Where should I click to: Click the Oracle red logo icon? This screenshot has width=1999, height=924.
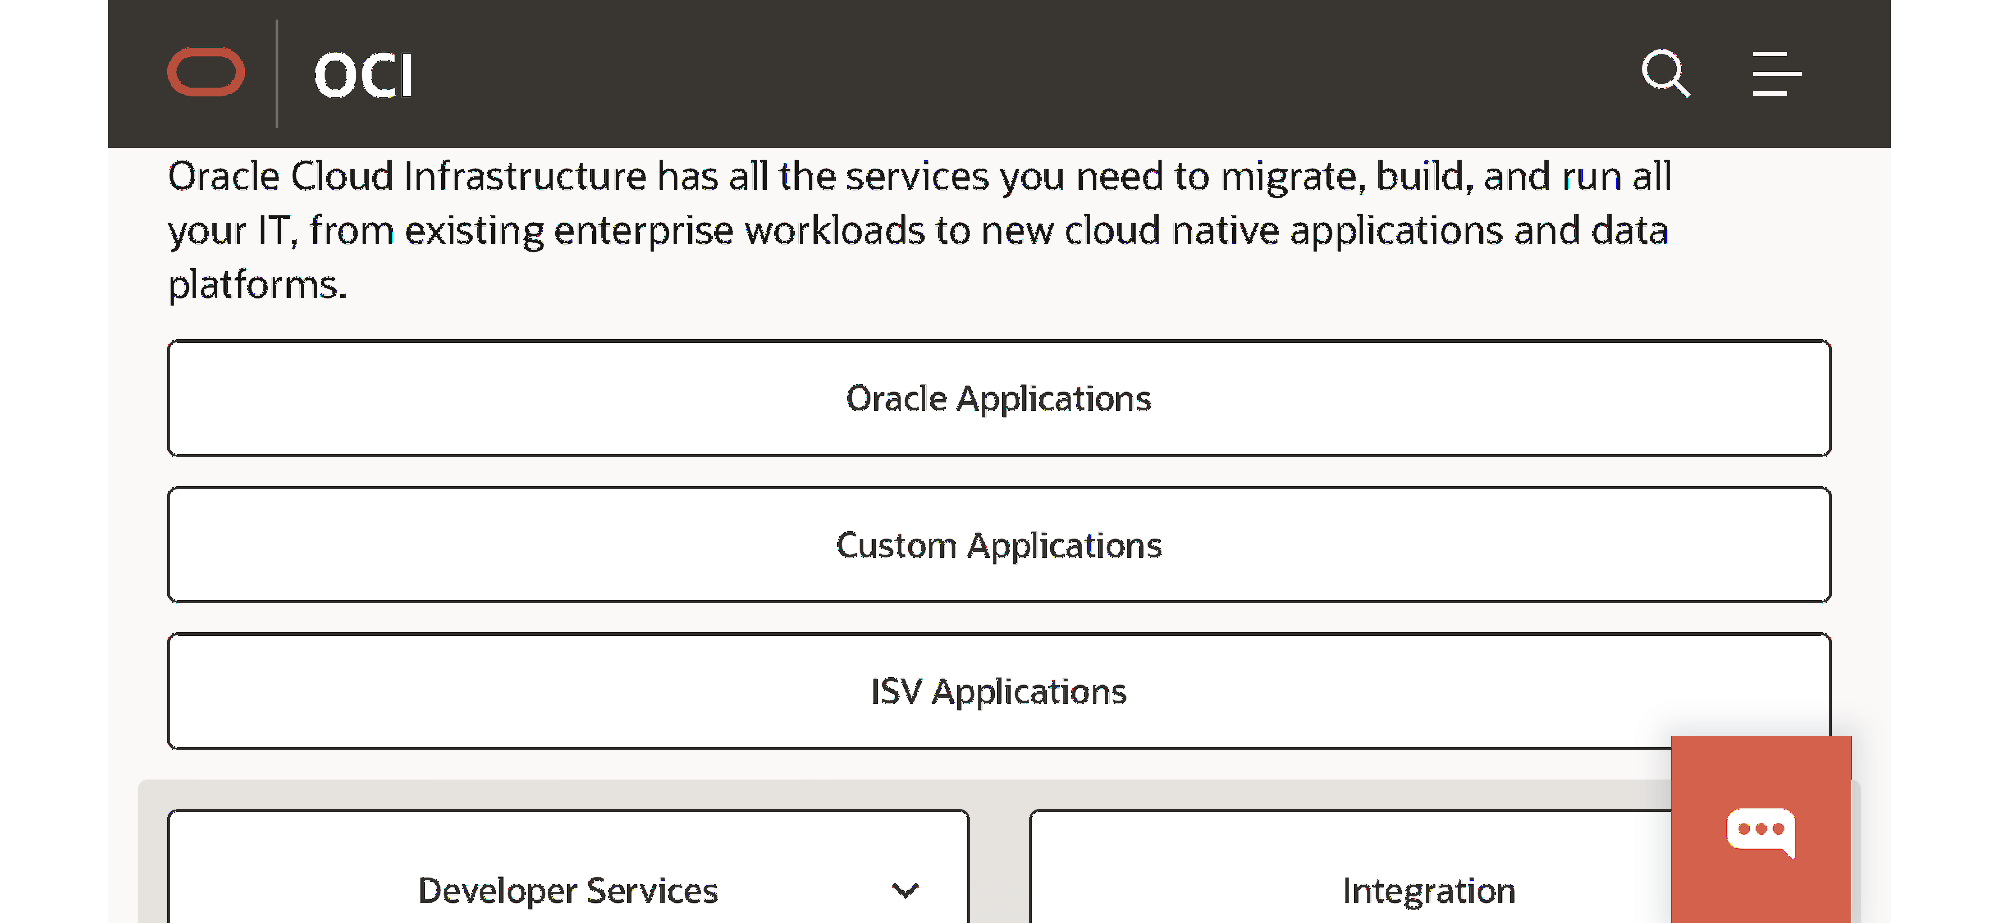[x=206, y=73]
